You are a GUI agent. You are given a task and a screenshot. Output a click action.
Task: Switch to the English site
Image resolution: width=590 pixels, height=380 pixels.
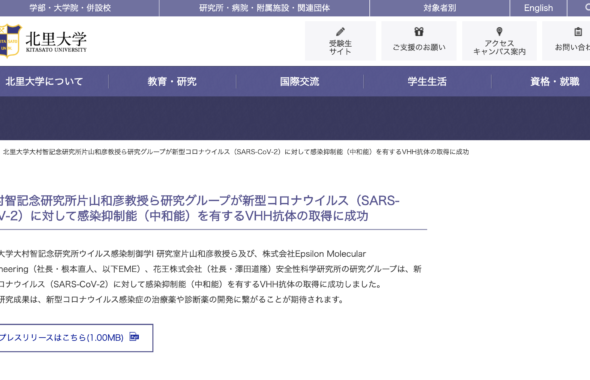(x=538, y=8)
